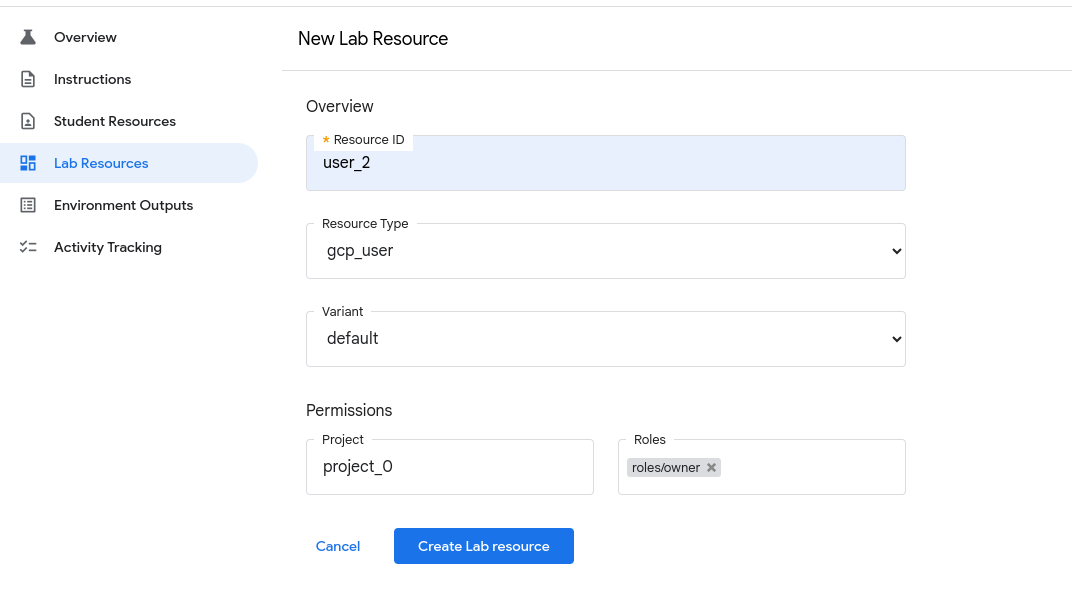Click the Overview flask icon

point(28,37)
